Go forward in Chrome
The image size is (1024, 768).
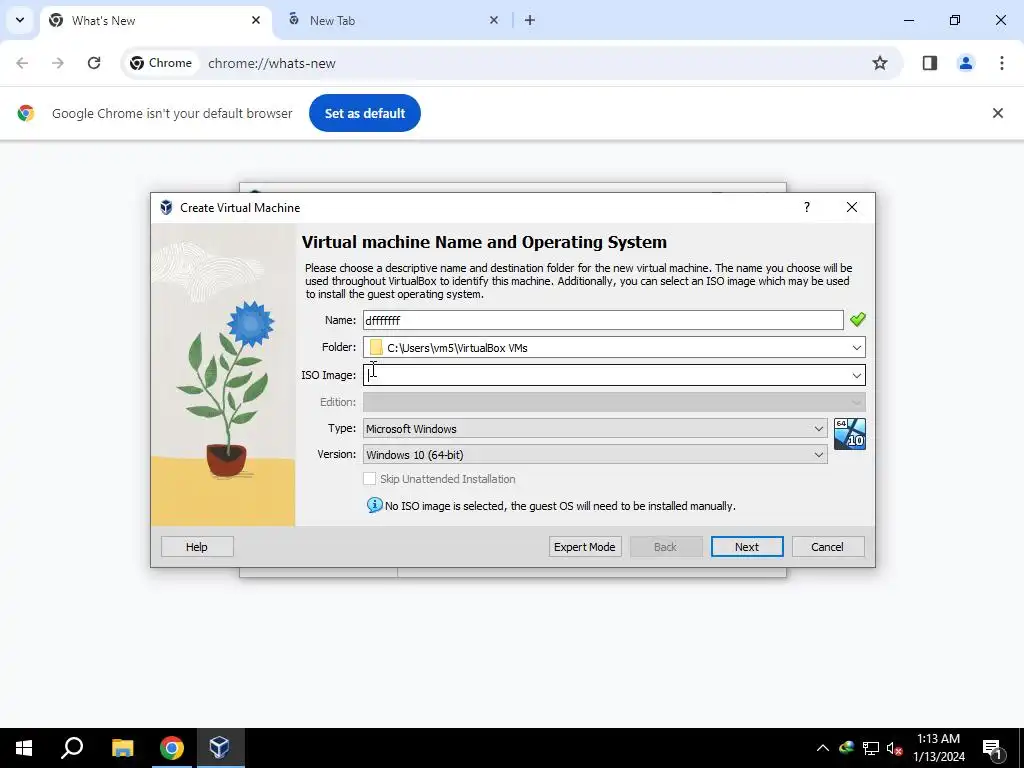58,63
